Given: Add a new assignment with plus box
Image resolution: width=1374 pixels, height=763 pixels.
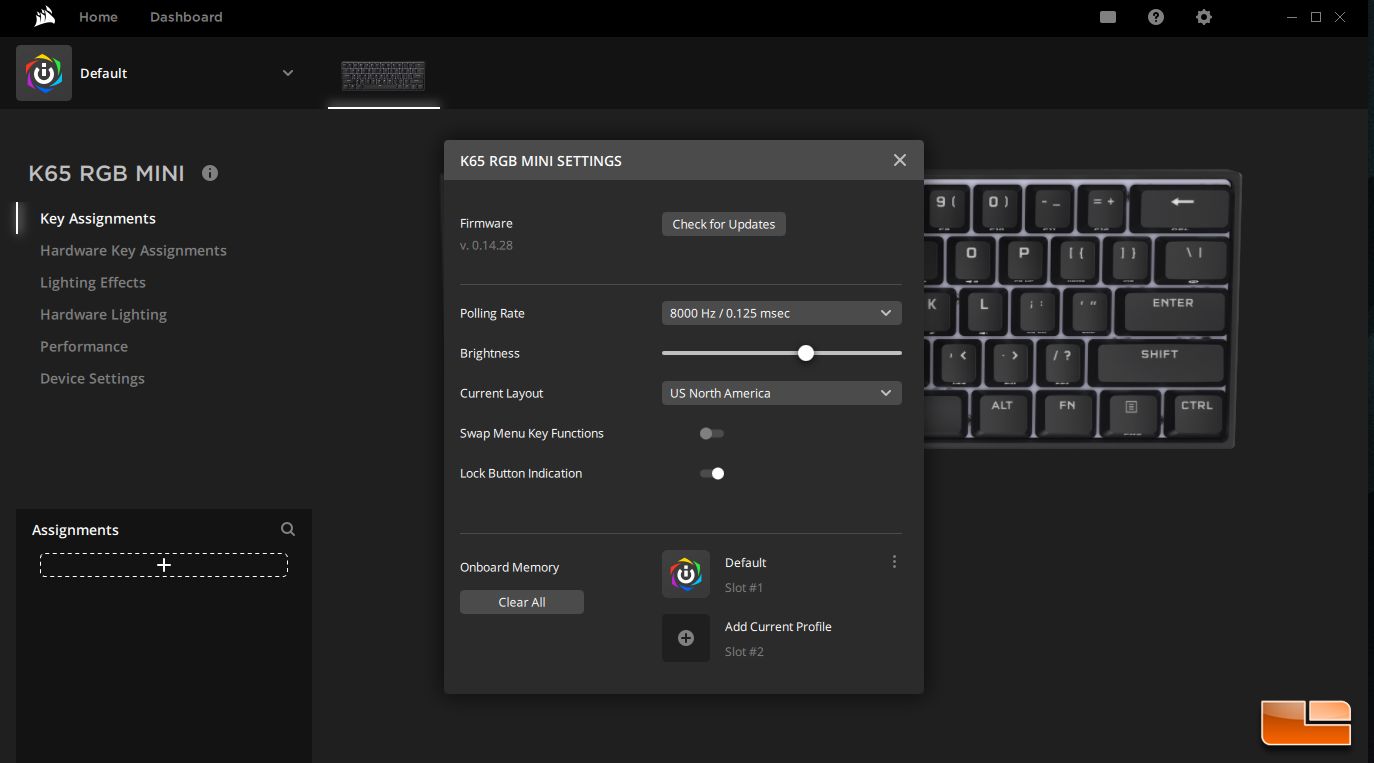Looking at the screenshot, I should click(164, 565).
